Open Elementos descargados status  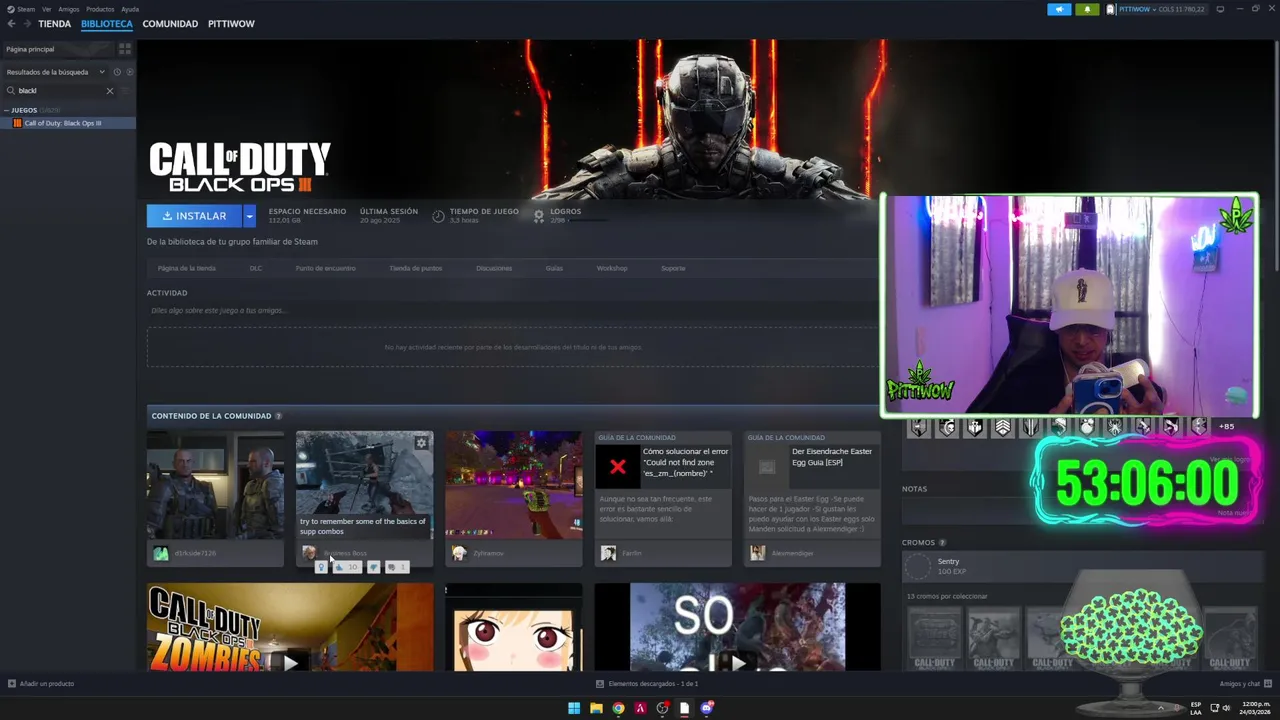click(x=647, y=684)
